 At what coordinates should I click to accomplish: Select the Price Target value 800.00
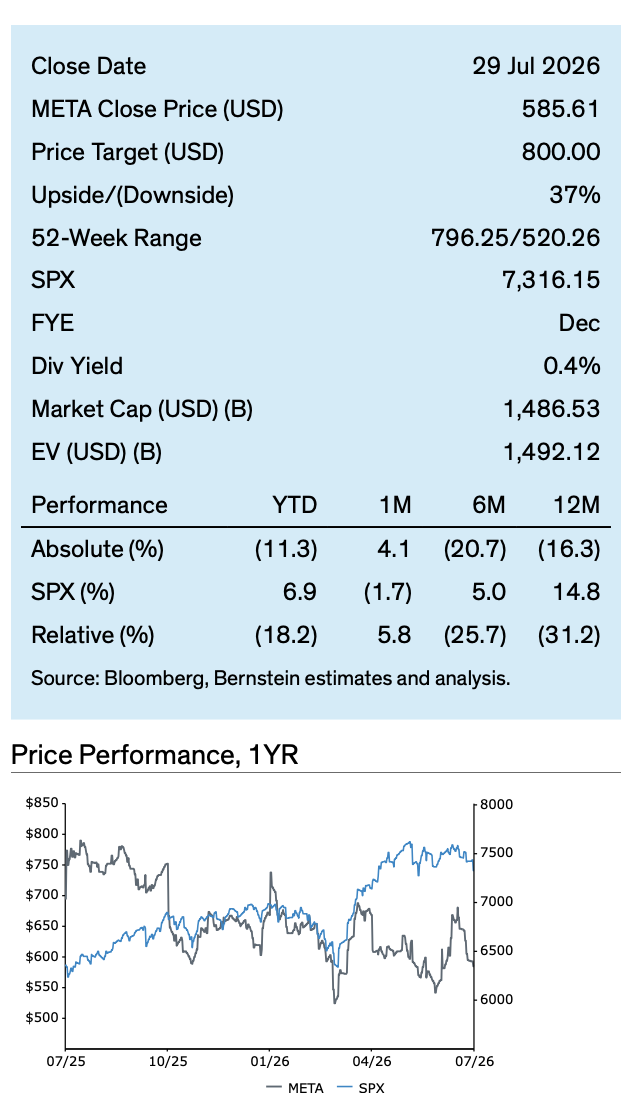560,152
